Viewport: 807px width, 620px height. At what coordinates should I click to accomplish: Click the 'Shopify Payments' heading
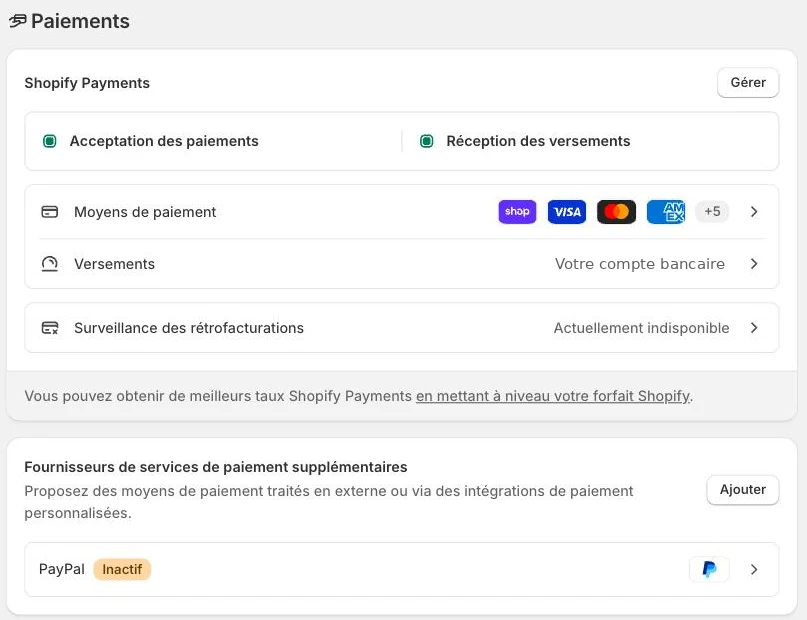tap(87, 83)
